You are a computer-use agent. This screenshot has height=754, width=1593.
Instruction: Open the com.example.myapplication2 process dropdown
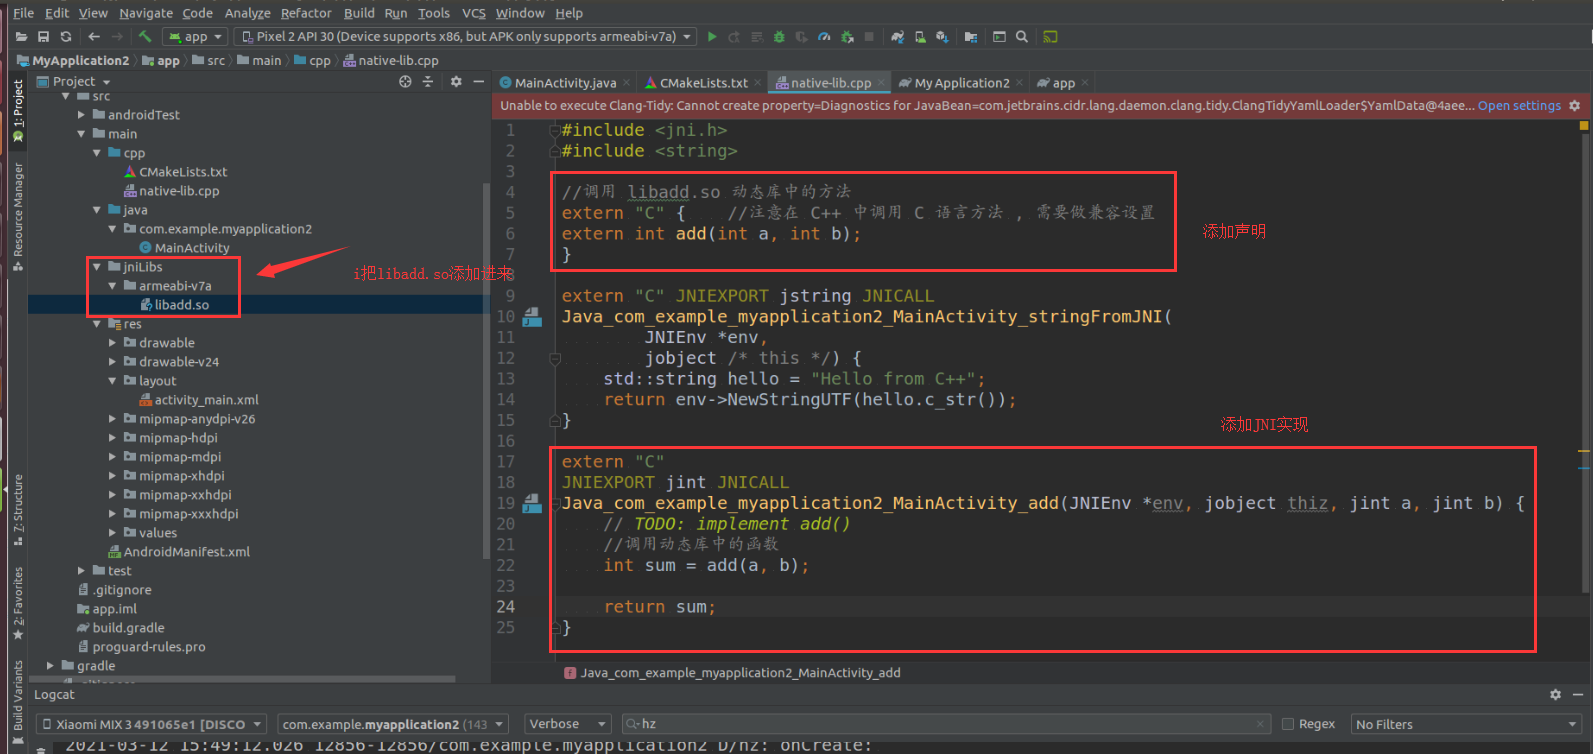(393, 724)
